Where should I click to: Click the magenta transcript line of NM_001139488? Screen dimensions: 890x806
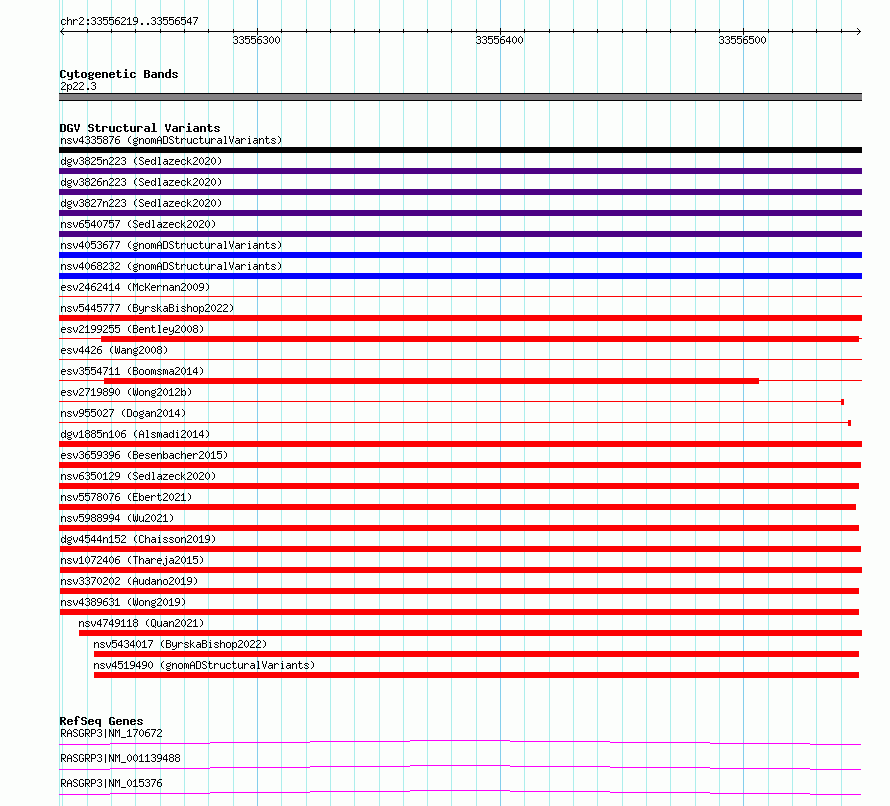coord(460,767)
